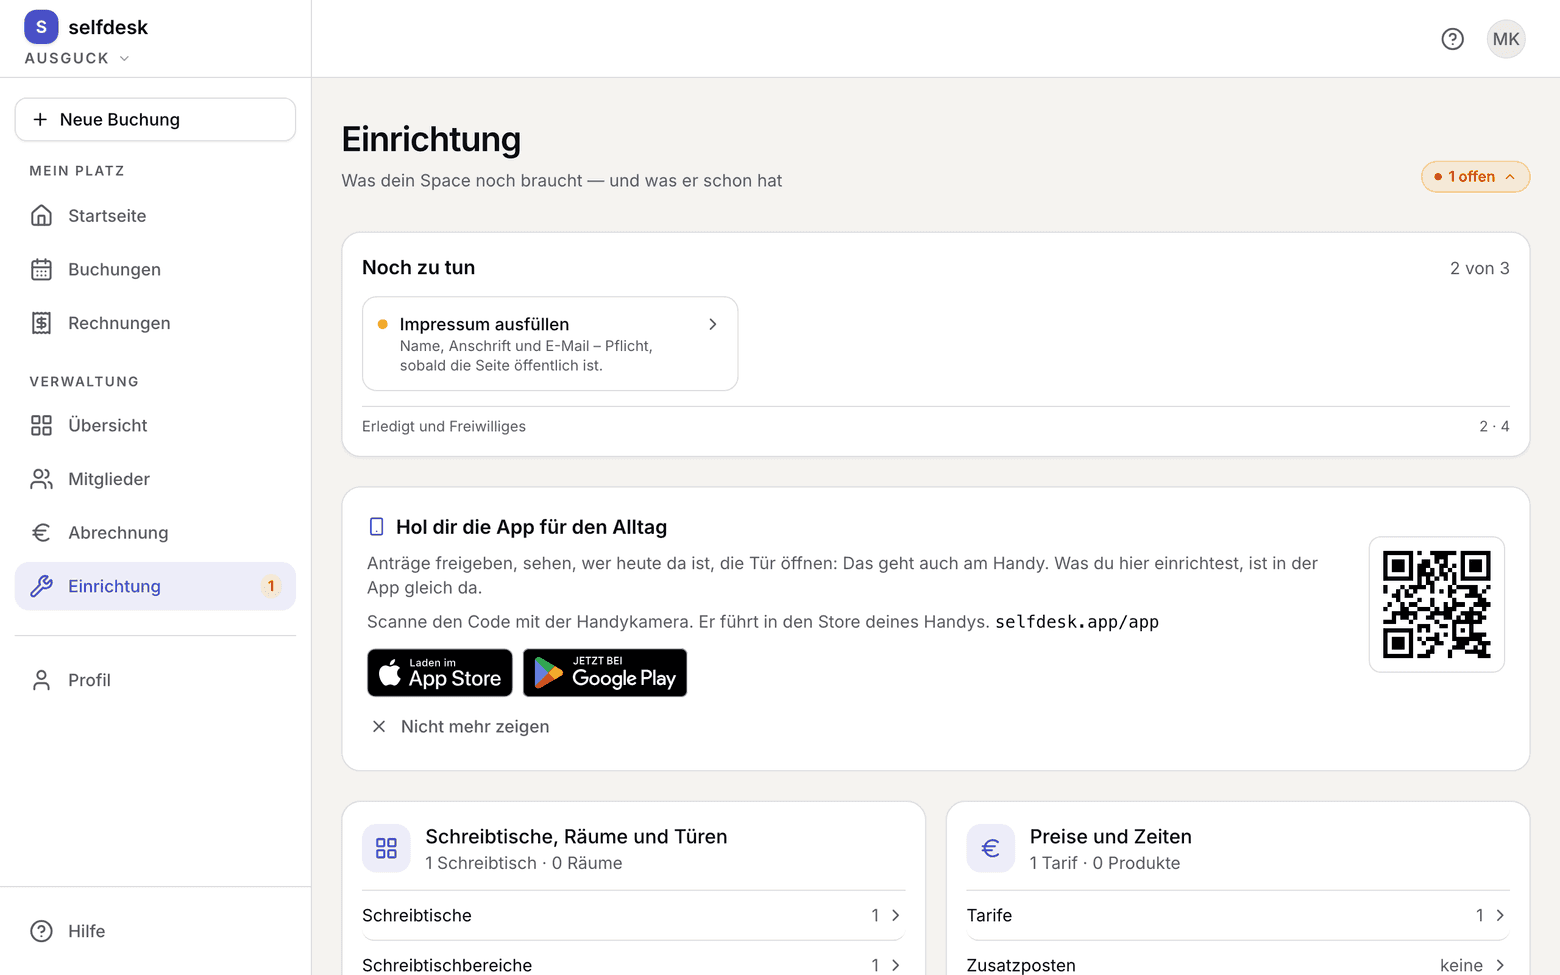Click the Google Play download badge
This screenshot has height=975, width=1560.
pyautogui.click(x=605, y=673)
